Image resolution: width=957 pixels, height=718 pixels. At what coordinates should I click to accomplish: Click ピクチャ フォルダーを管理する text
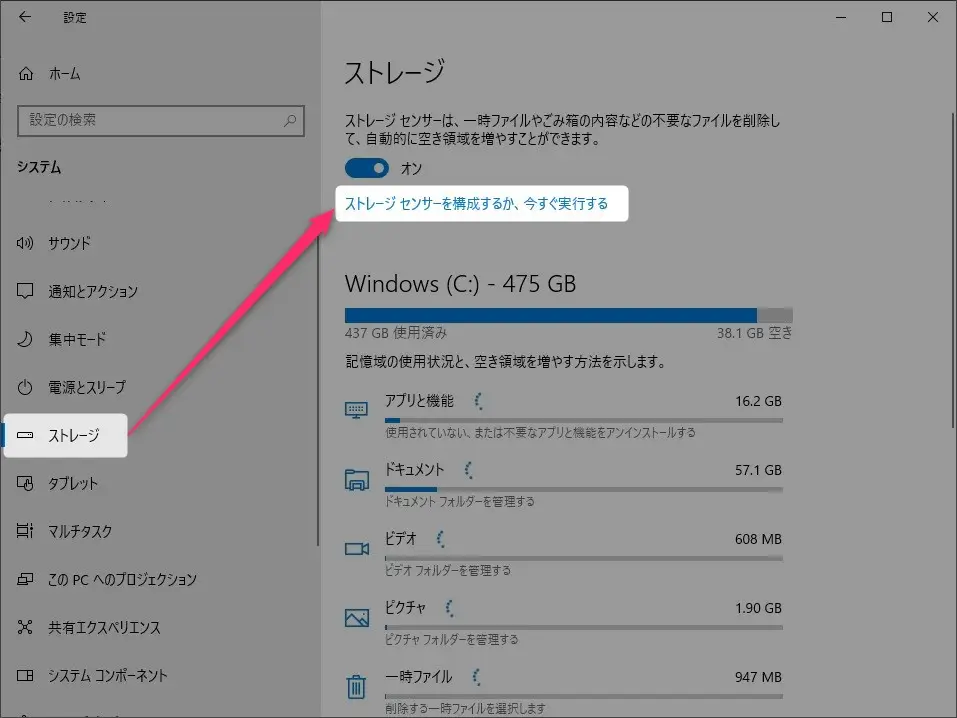452,639
